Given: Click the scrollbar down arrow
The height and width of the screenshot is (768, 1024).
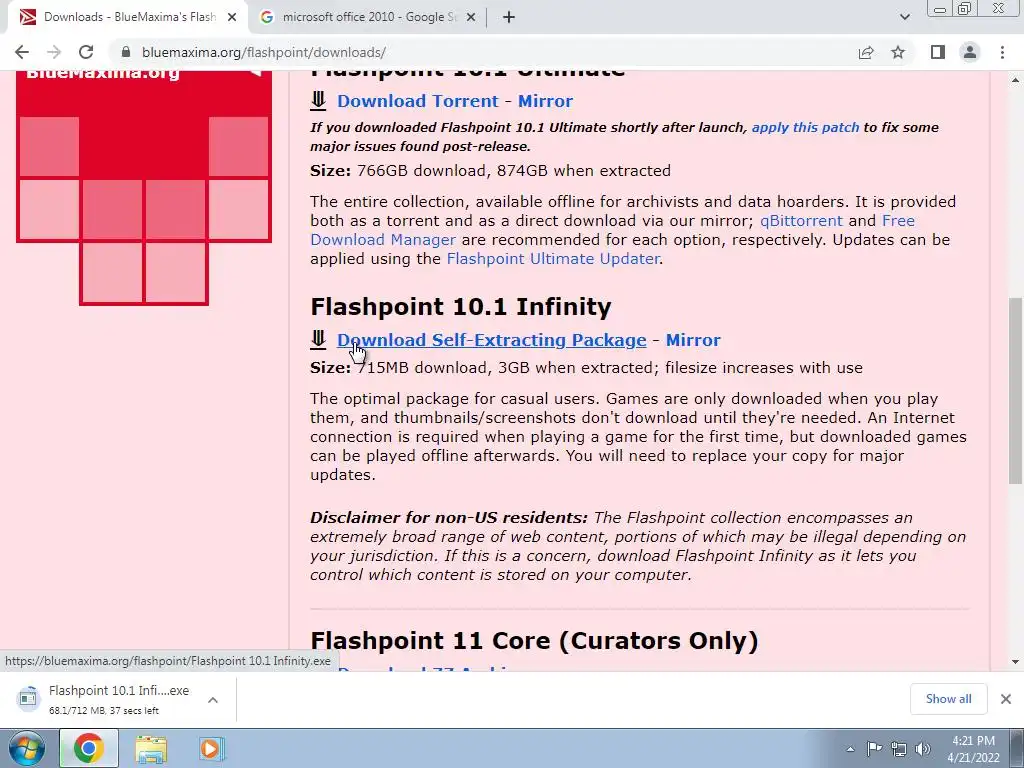Looking at the screenshot, I should [x=1016, y=662].
